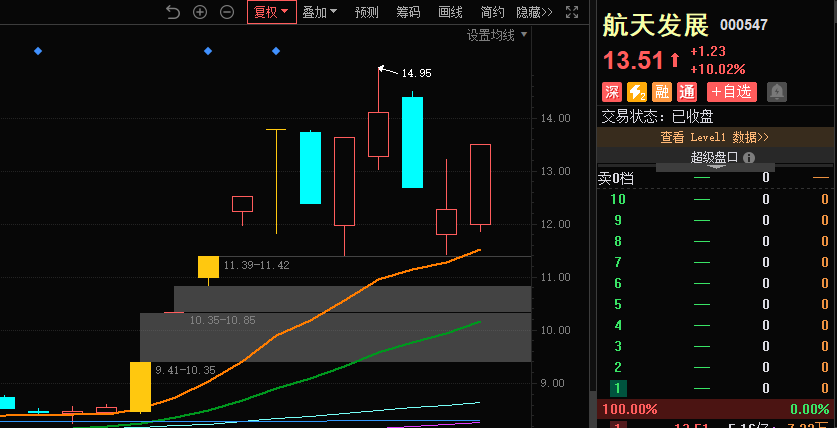Expand the 设置均线 moving average settings
The height and width of the screenshot is (428, 837).
tap(497, 35)
